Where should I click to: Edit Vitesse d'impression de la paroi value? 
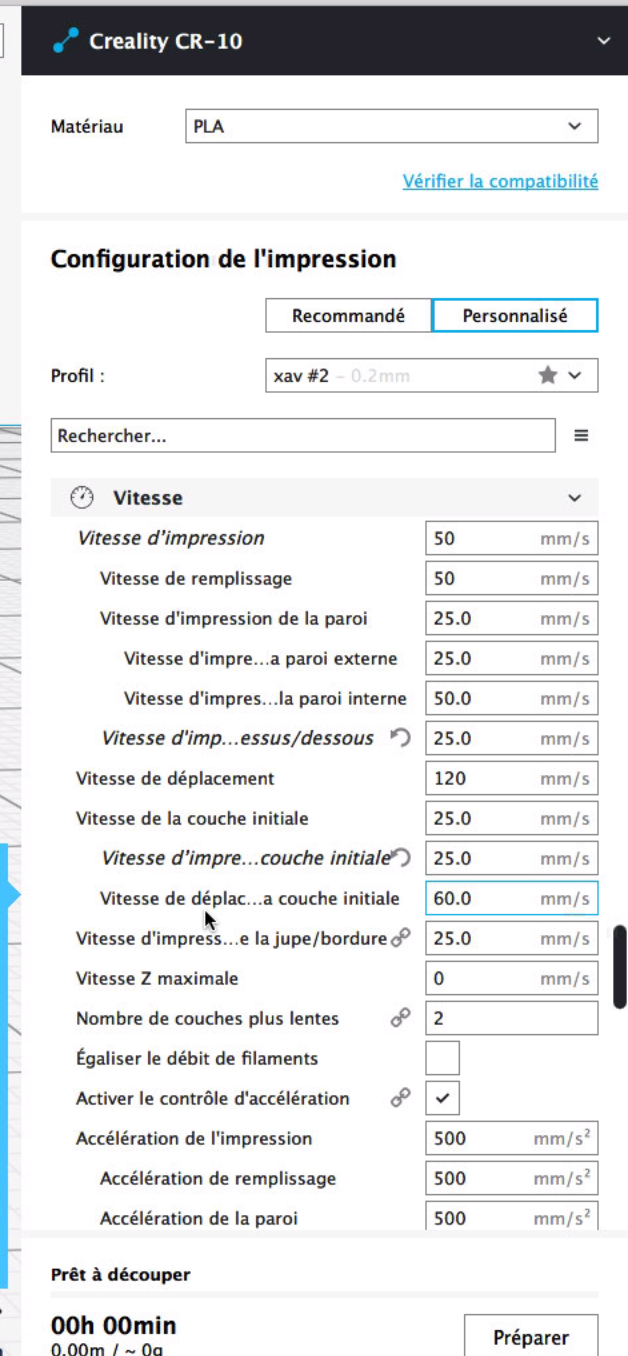tap(512, 618)
